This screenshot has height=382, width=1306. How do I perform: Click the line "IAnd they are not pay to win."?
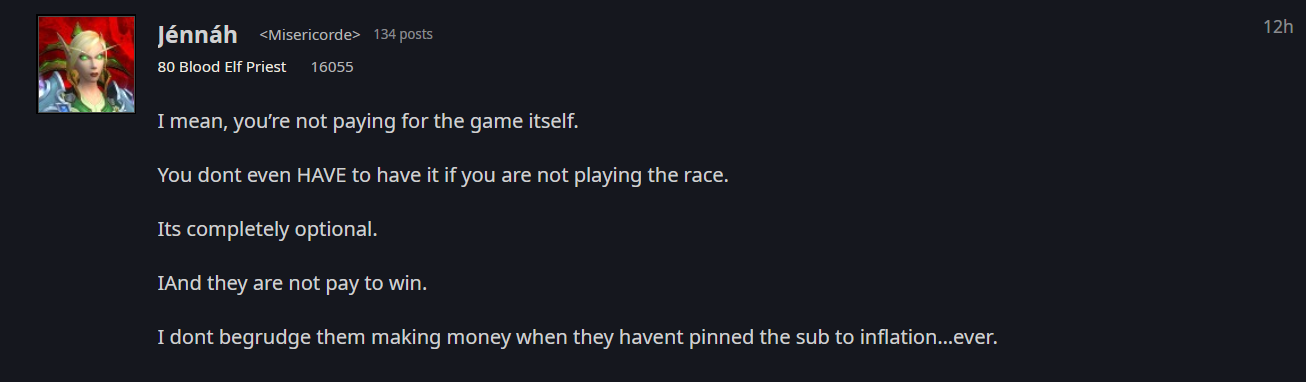[x=292, y=284]
